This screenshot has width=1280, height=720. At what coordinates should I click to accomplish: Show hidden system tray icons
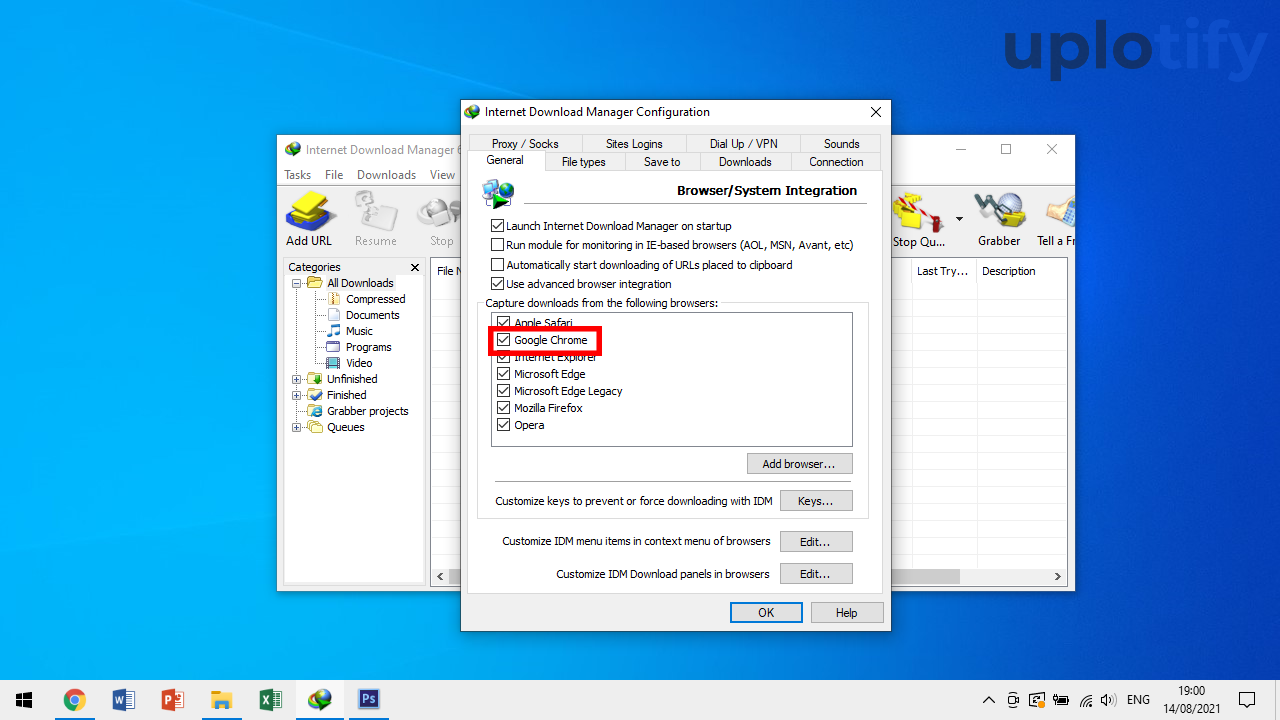[x=989, y=700]
